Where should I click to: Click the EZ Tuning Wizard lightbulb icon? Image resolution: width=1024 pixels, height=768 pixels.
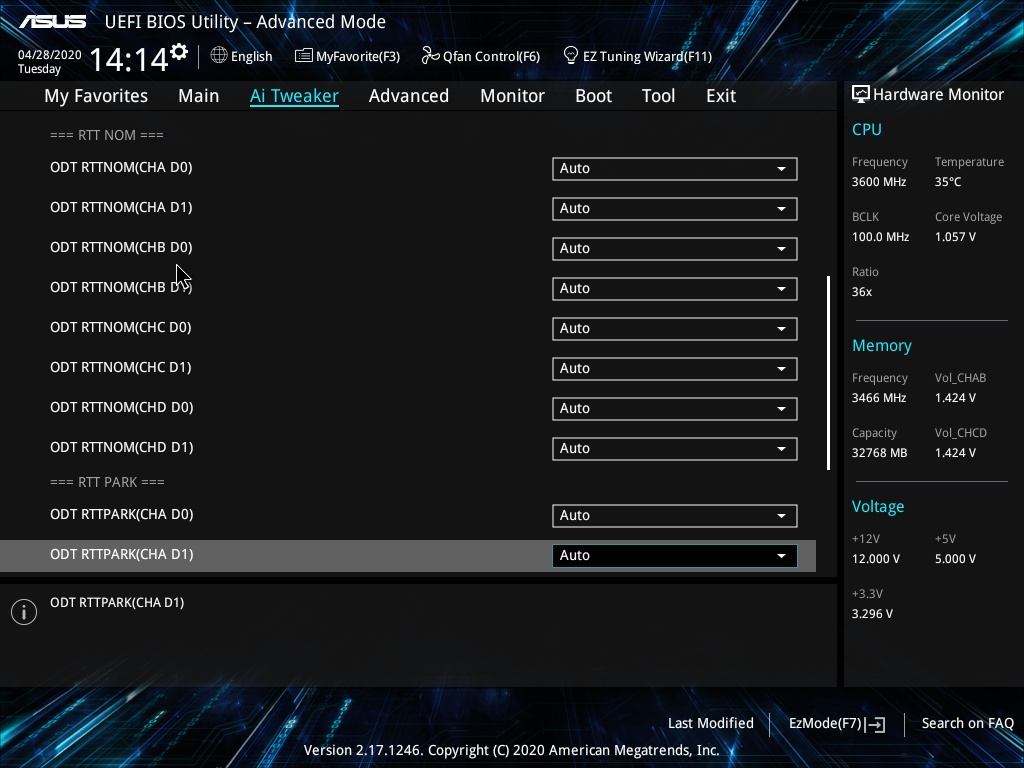coord(571,56)
